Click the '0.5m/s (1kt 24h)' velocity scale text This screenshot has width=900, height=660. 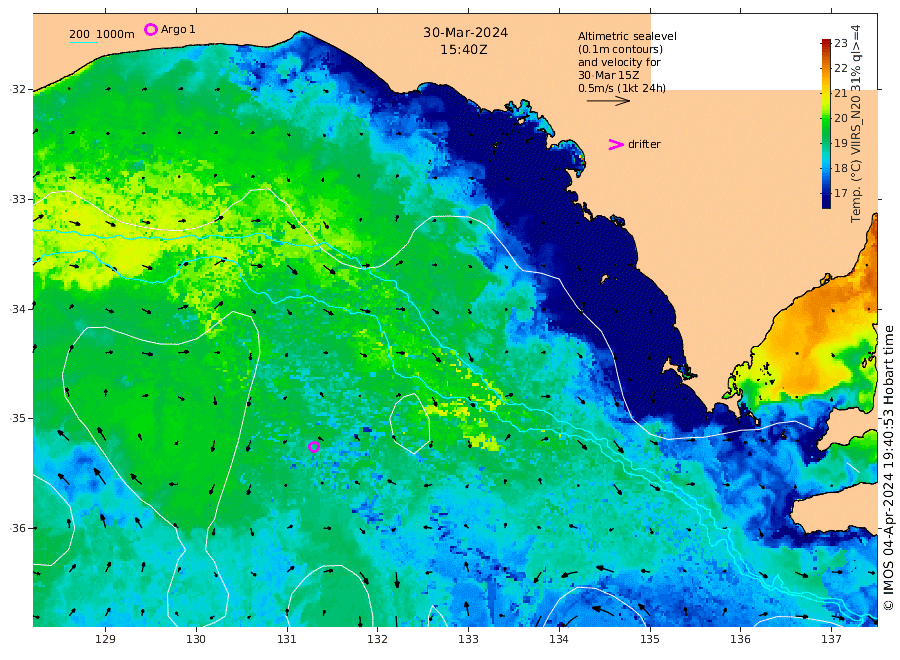pyautogui.click(x=622, y=88)
